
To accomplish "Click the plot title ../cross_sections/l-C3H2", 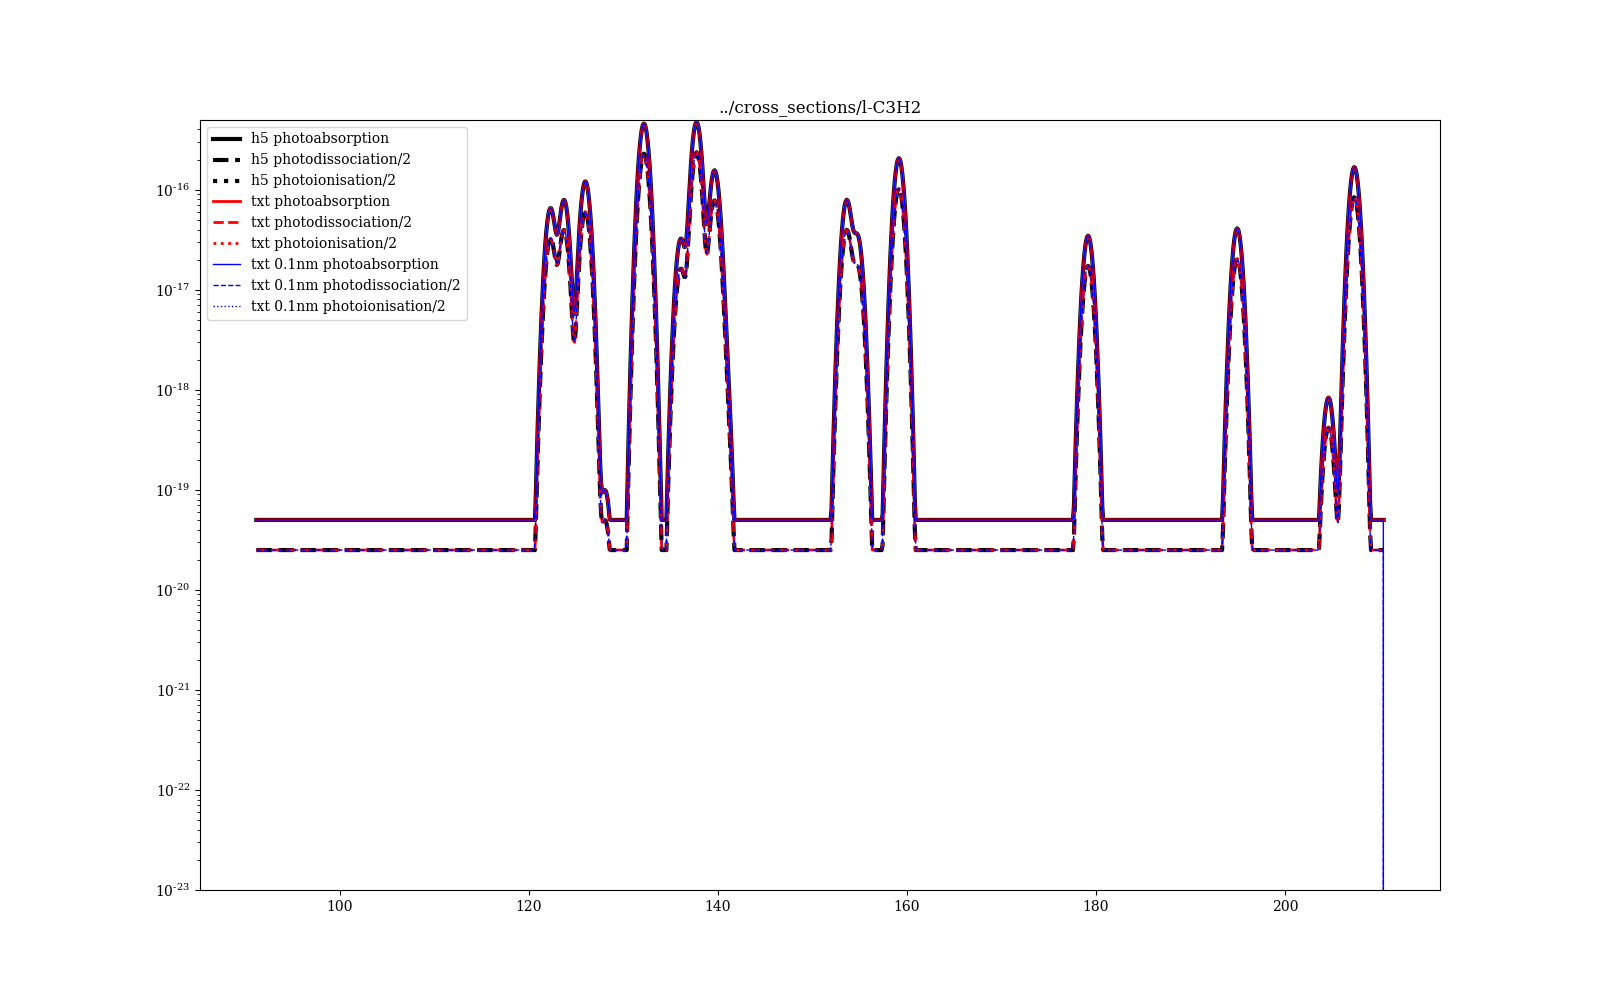I will click(820, 108).
